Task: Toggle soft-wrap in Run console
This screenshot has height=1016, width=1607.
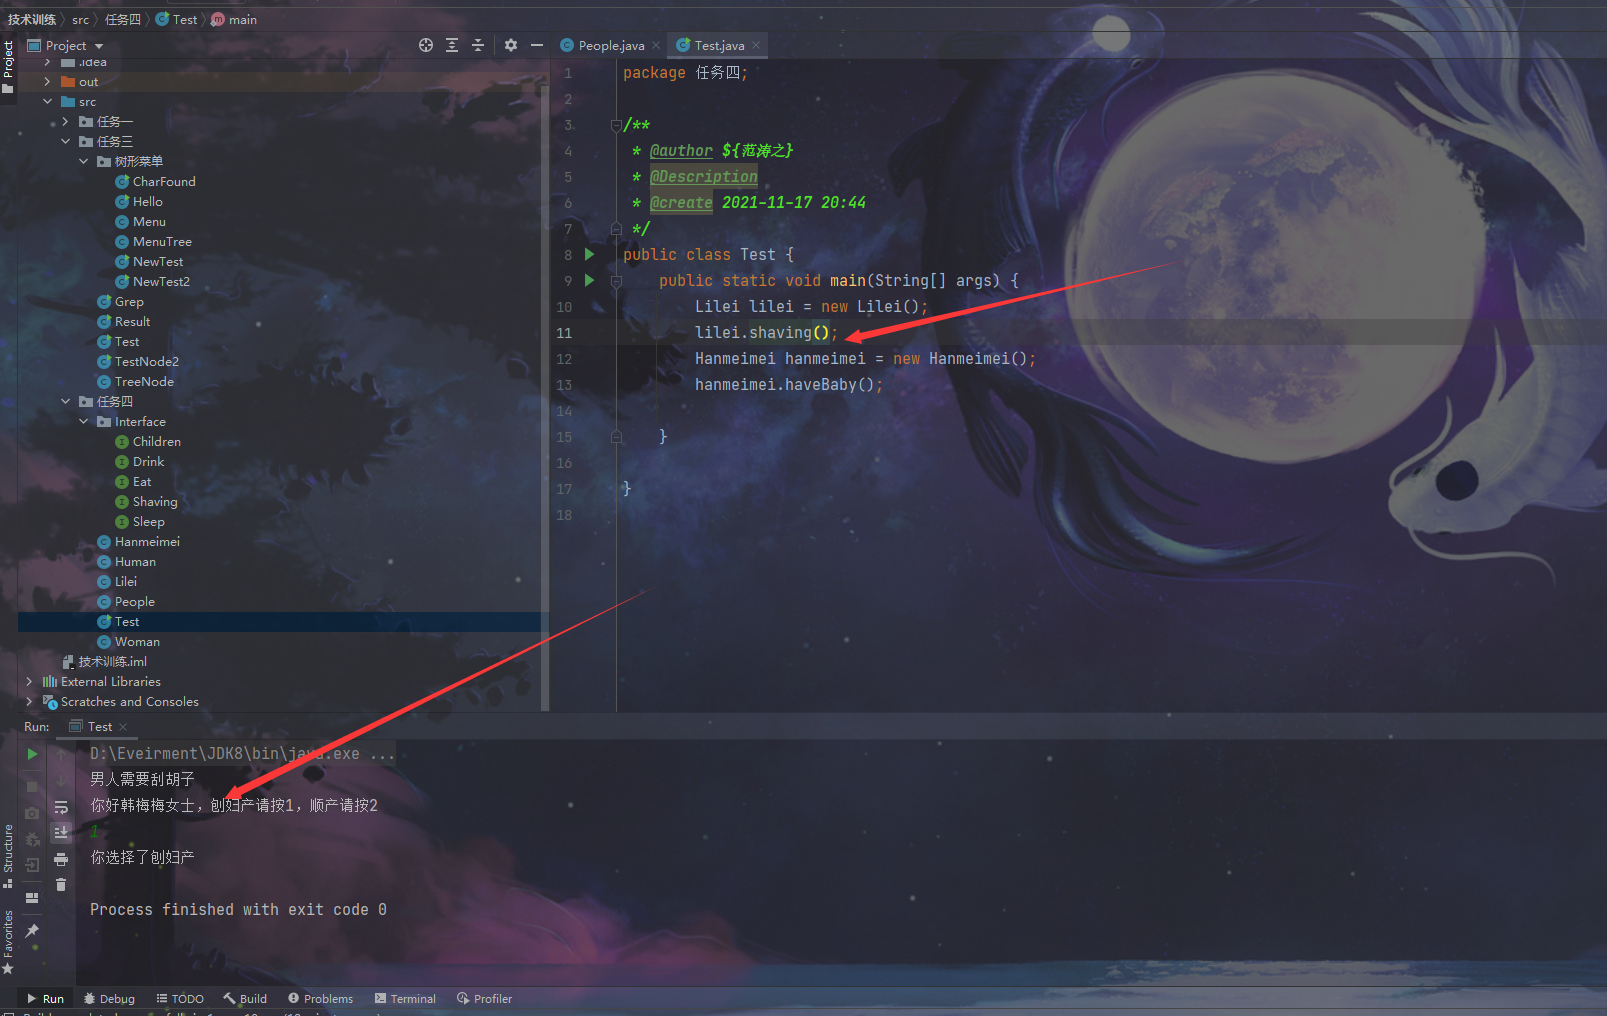Action: point(61,806)
